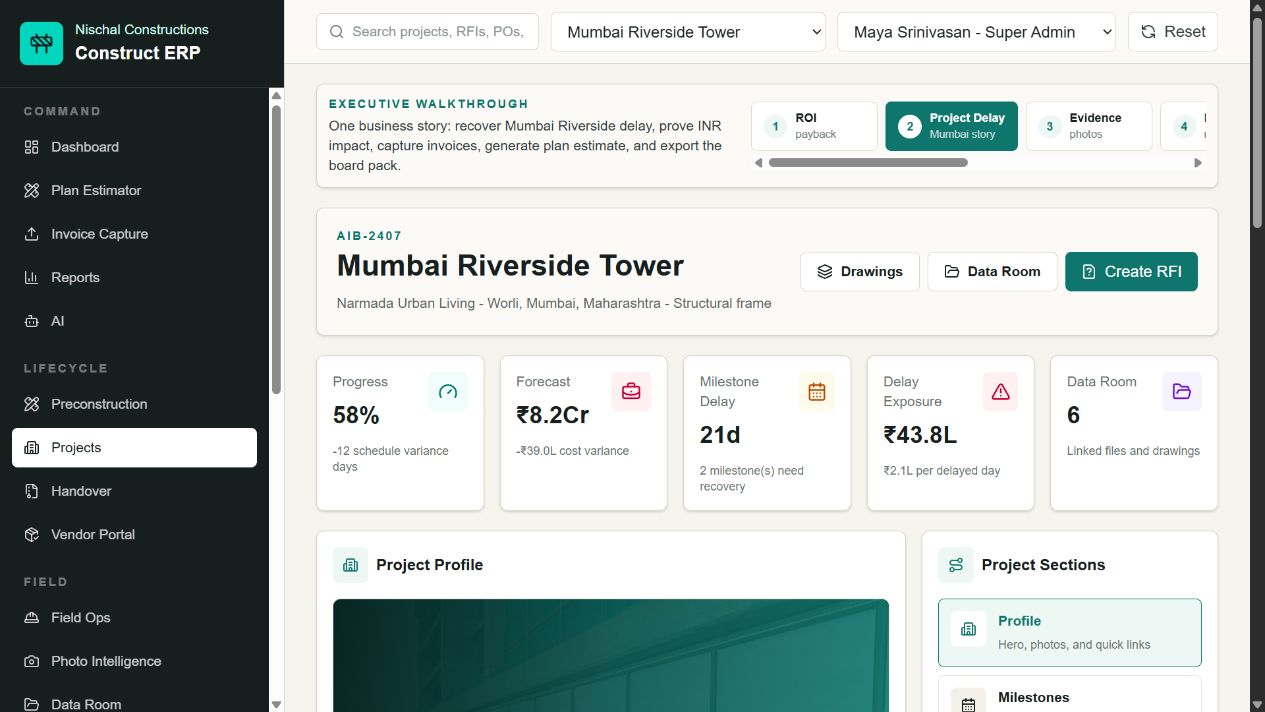
Task: Select the Profile project section
Action: (1070, 633)
